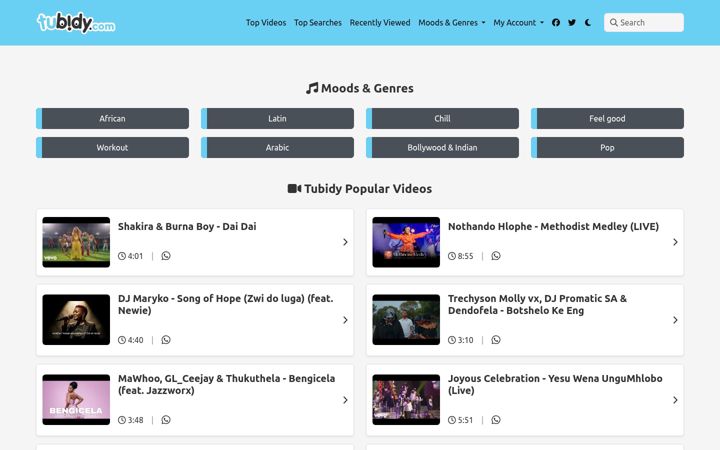This screenshot has width=720, height=450.
Task: Open Botshelo Ke Eng via its chevron arrow
Action: pos(675,320)
